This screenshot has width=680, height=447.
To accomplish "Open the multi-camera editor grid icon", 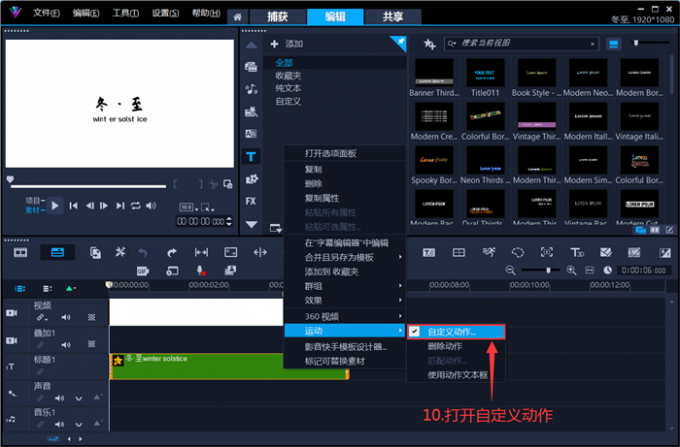I will click(459, 252).
